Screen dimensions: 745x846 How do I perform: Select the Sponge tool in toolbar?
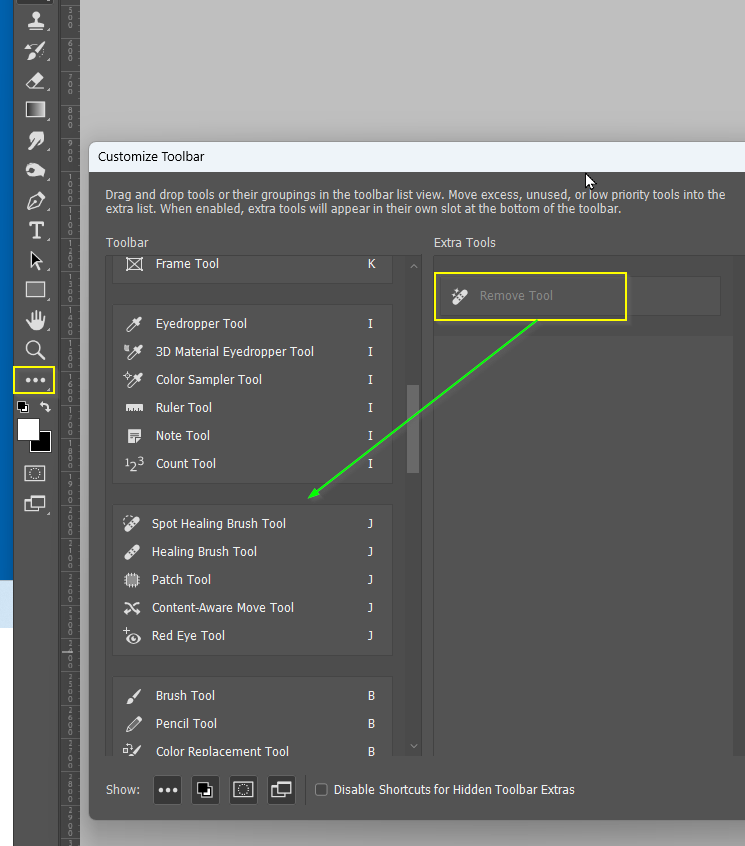36,170
